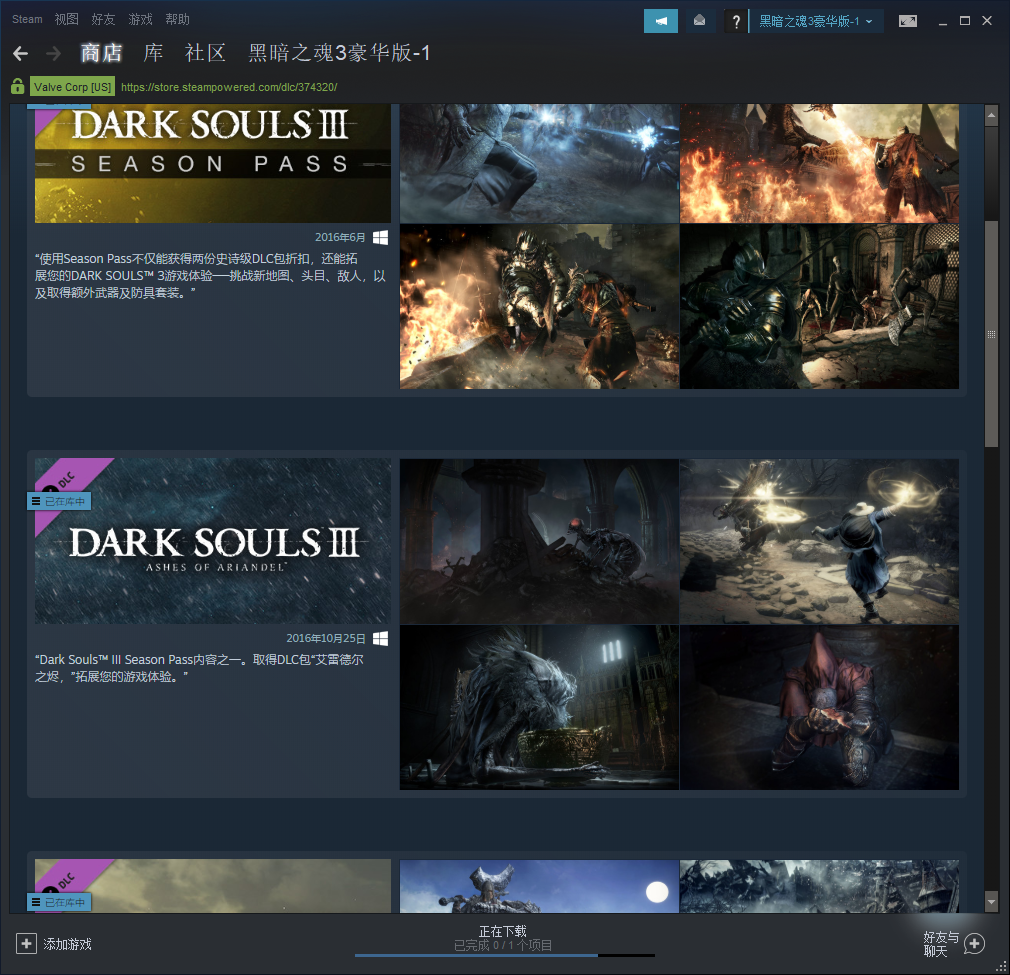Open the inbox envelope icon
Screen dimensions: 1010x975
tap(700, 21)
